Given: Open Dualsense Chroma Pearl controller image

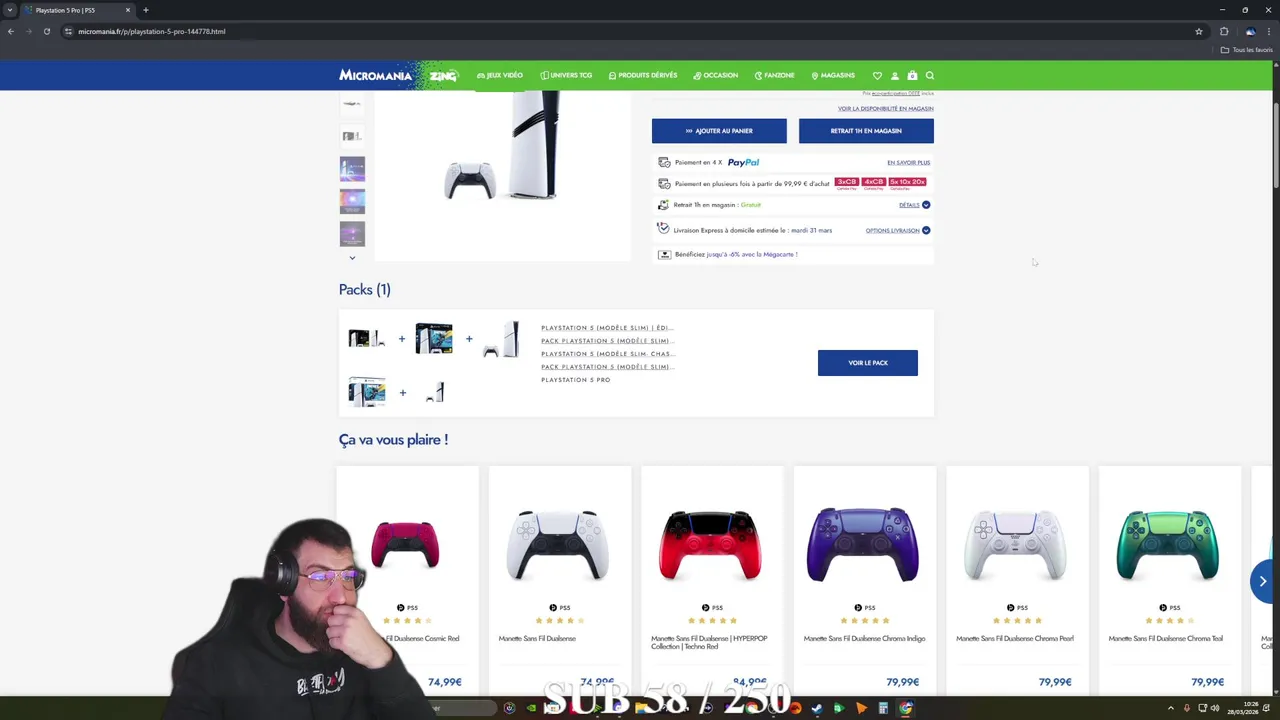Looking at the screenshot, I should click(x=1015, y=545).
